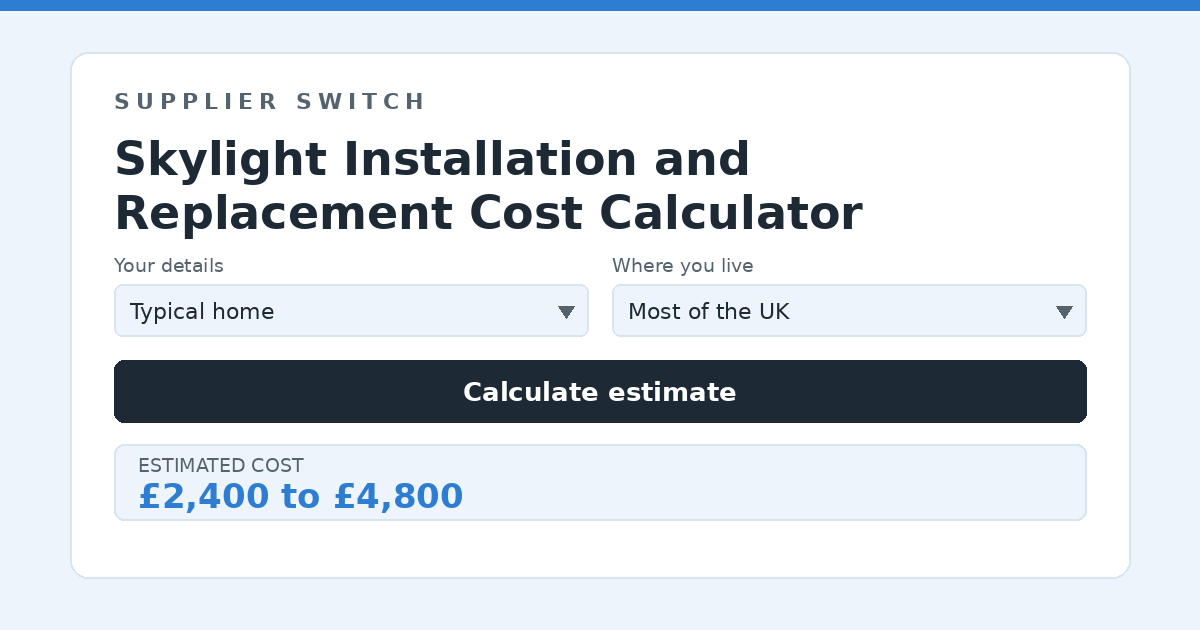
Task: Open the Typical home dropdown
Action: pos(351,311)
